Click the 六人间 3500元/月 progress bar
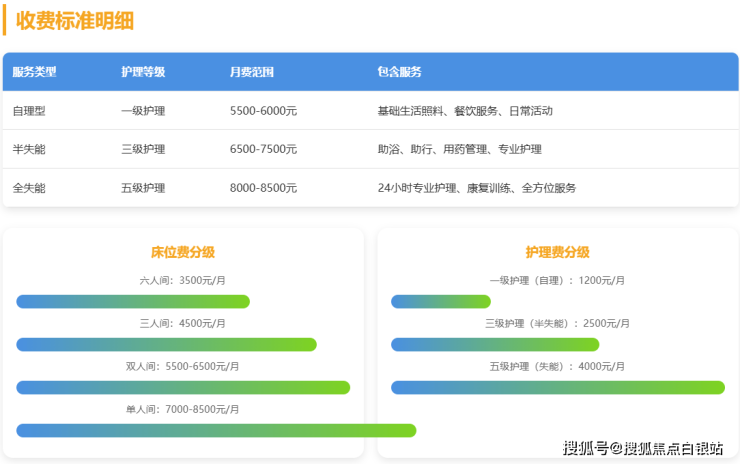The image size is (740, 464). click(133, 302)
